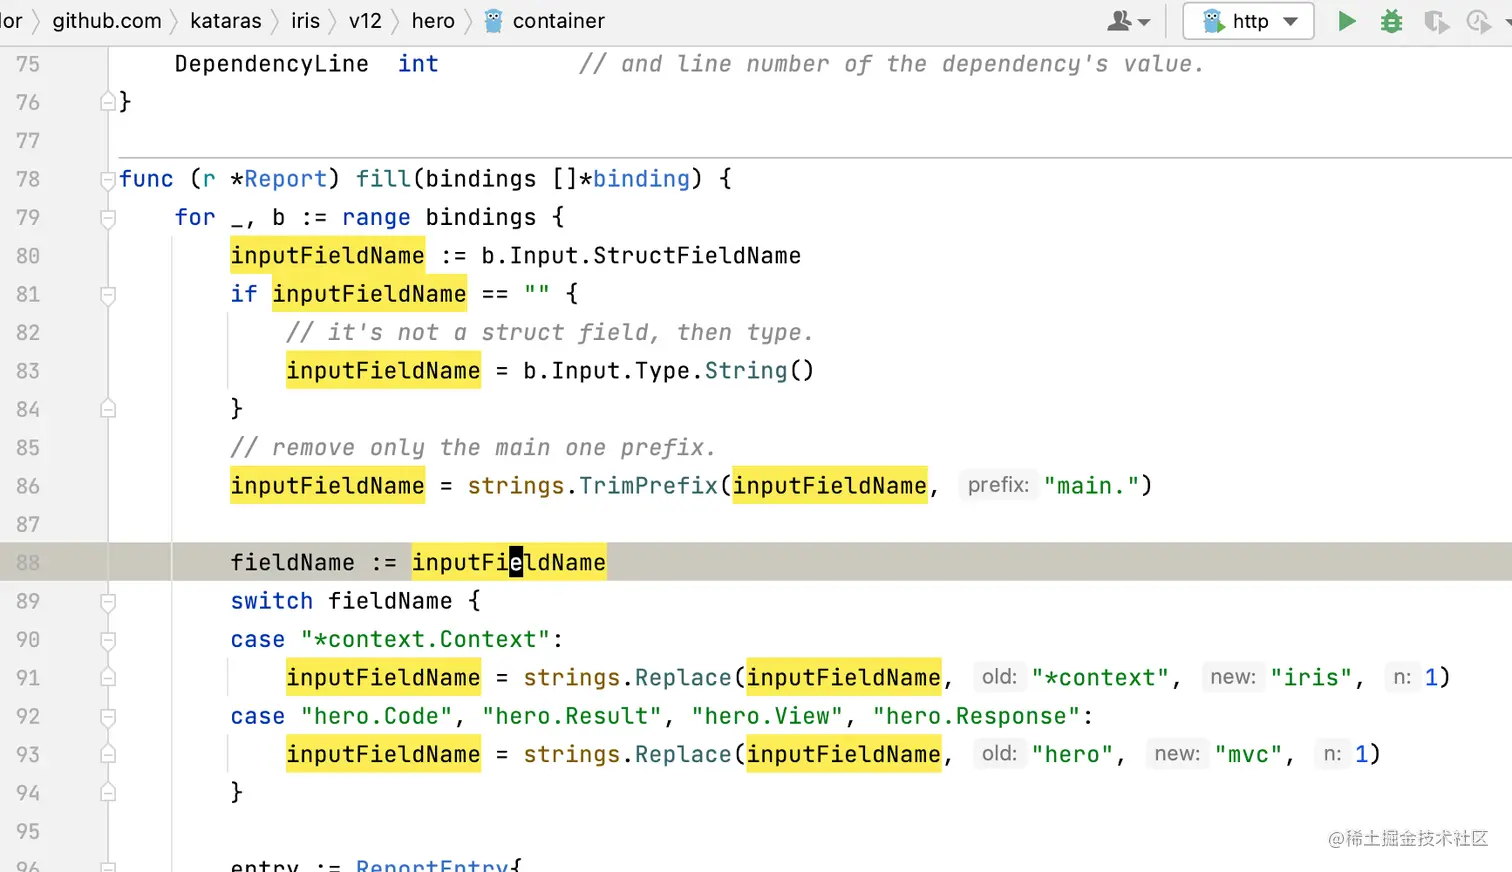Image resolution: width=1512 pixels, height=872 pixels.
Task: Open the http run configuration dropdown
Action: 1248,21
